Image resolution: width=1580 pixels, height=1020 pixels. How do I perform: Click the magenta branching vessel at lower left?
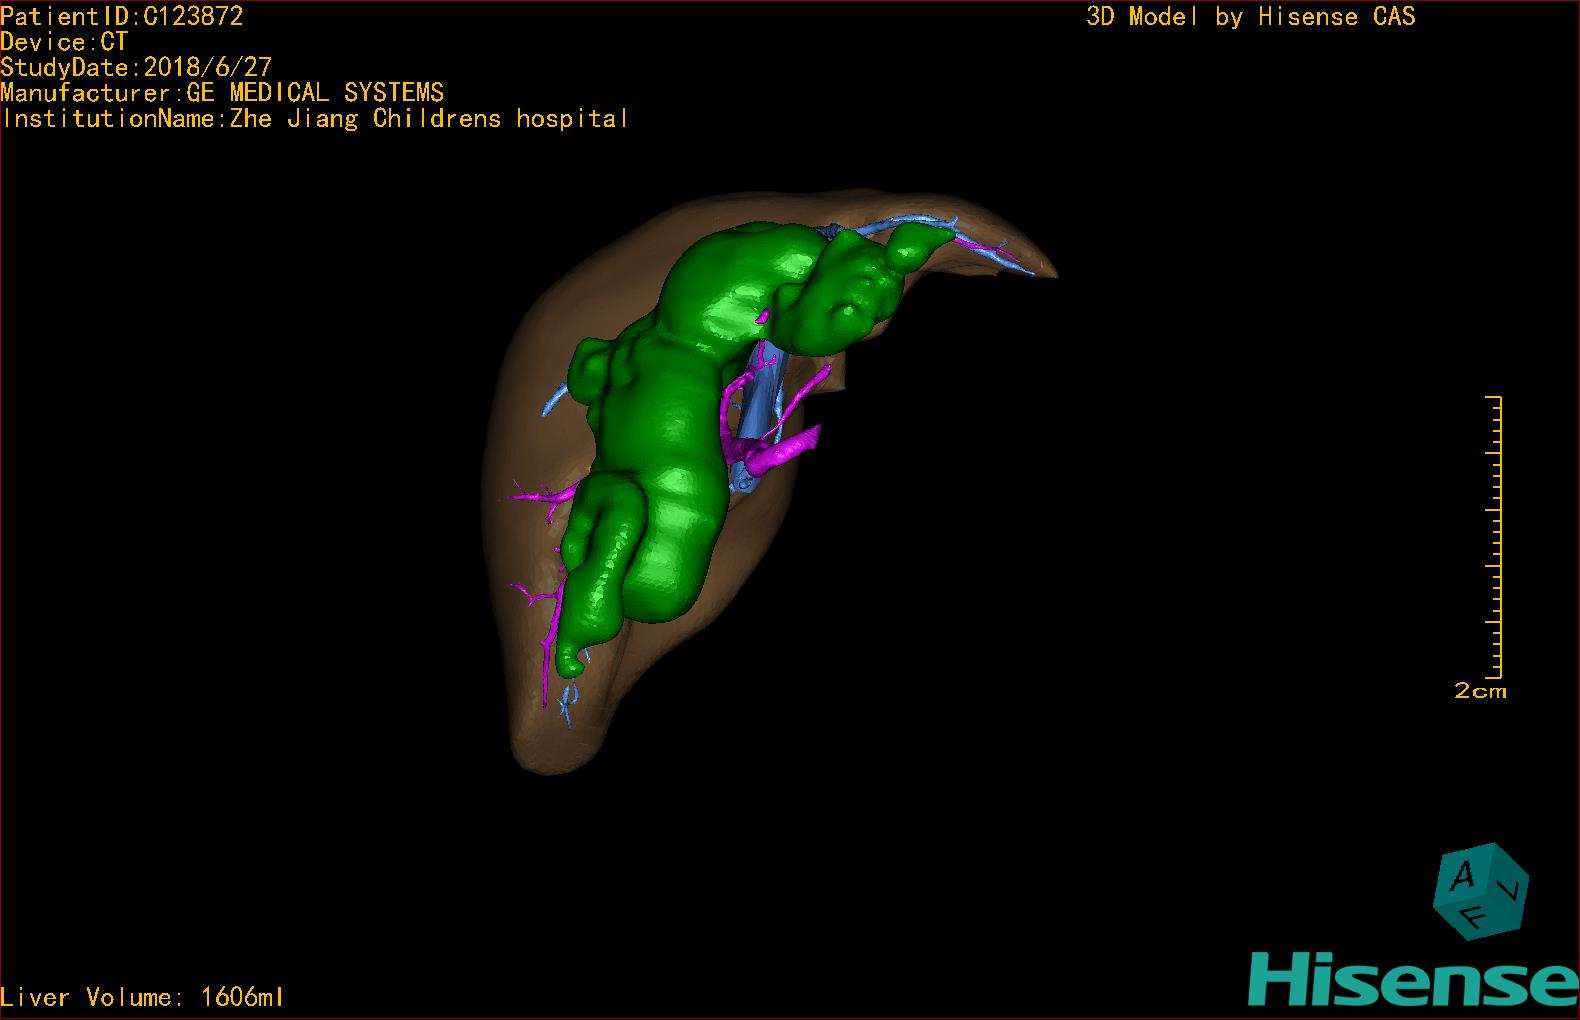[540, 495]
